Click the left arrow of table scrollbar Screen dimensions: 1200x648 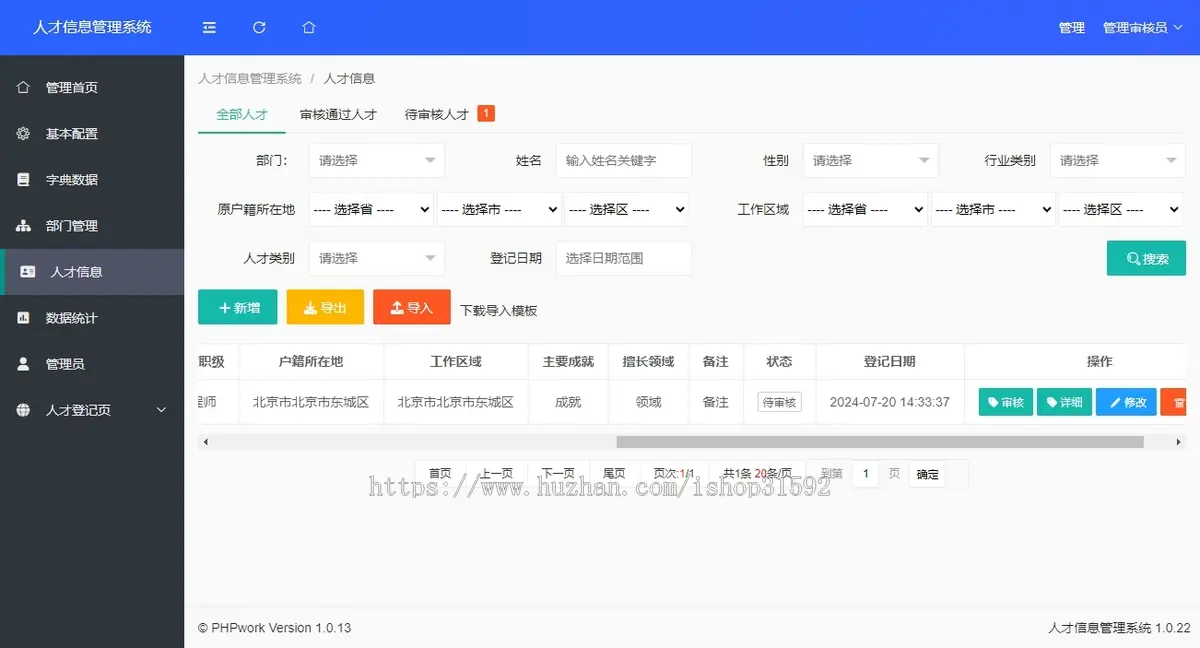pyautogui.click(x=205, y=442)
